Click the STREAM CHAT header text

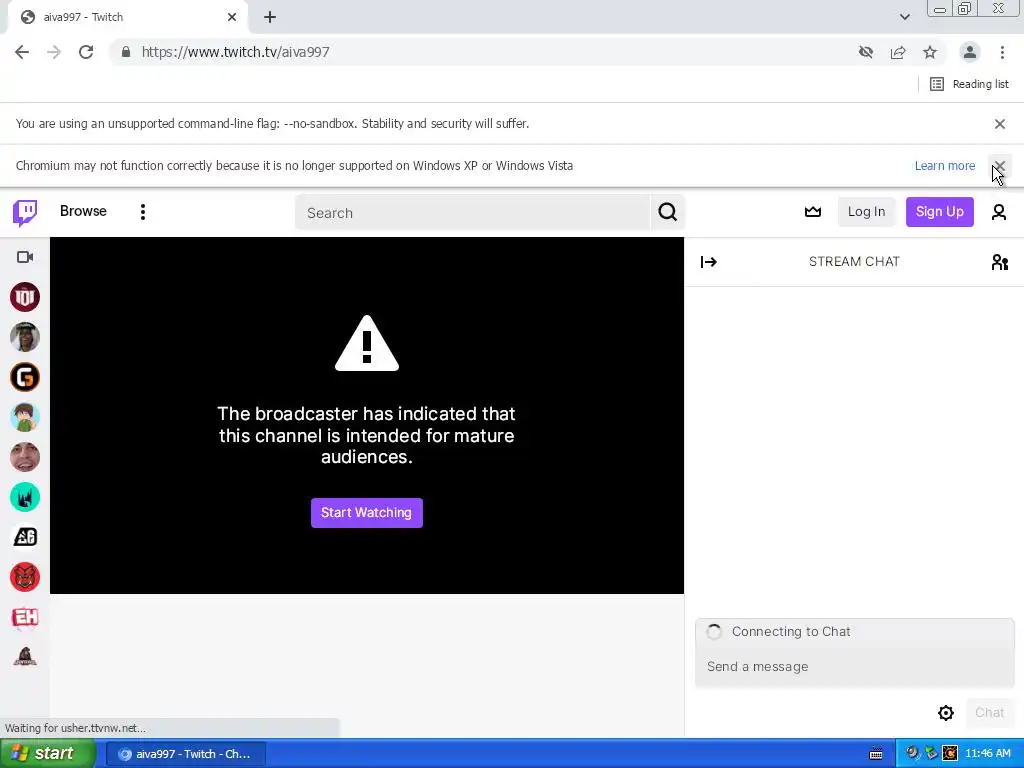click(854, 262)
